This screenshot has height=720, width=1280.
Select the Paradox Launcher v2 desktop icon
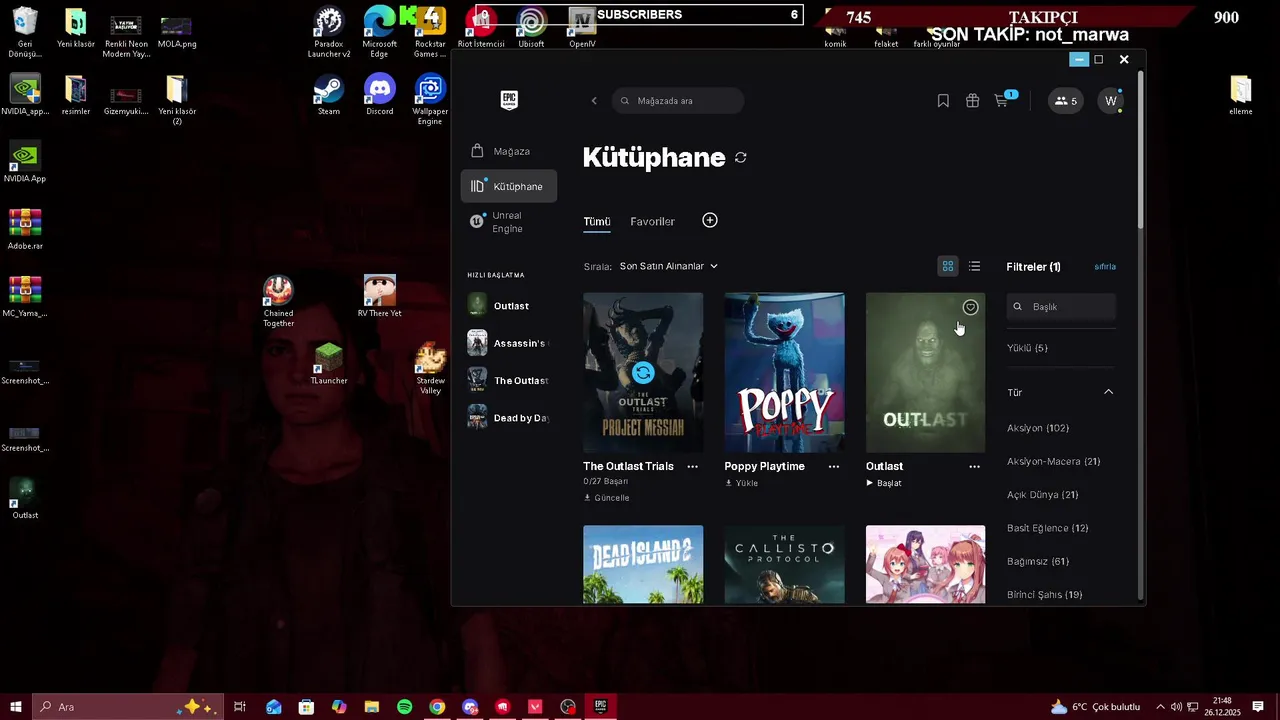tap(329, 33)
